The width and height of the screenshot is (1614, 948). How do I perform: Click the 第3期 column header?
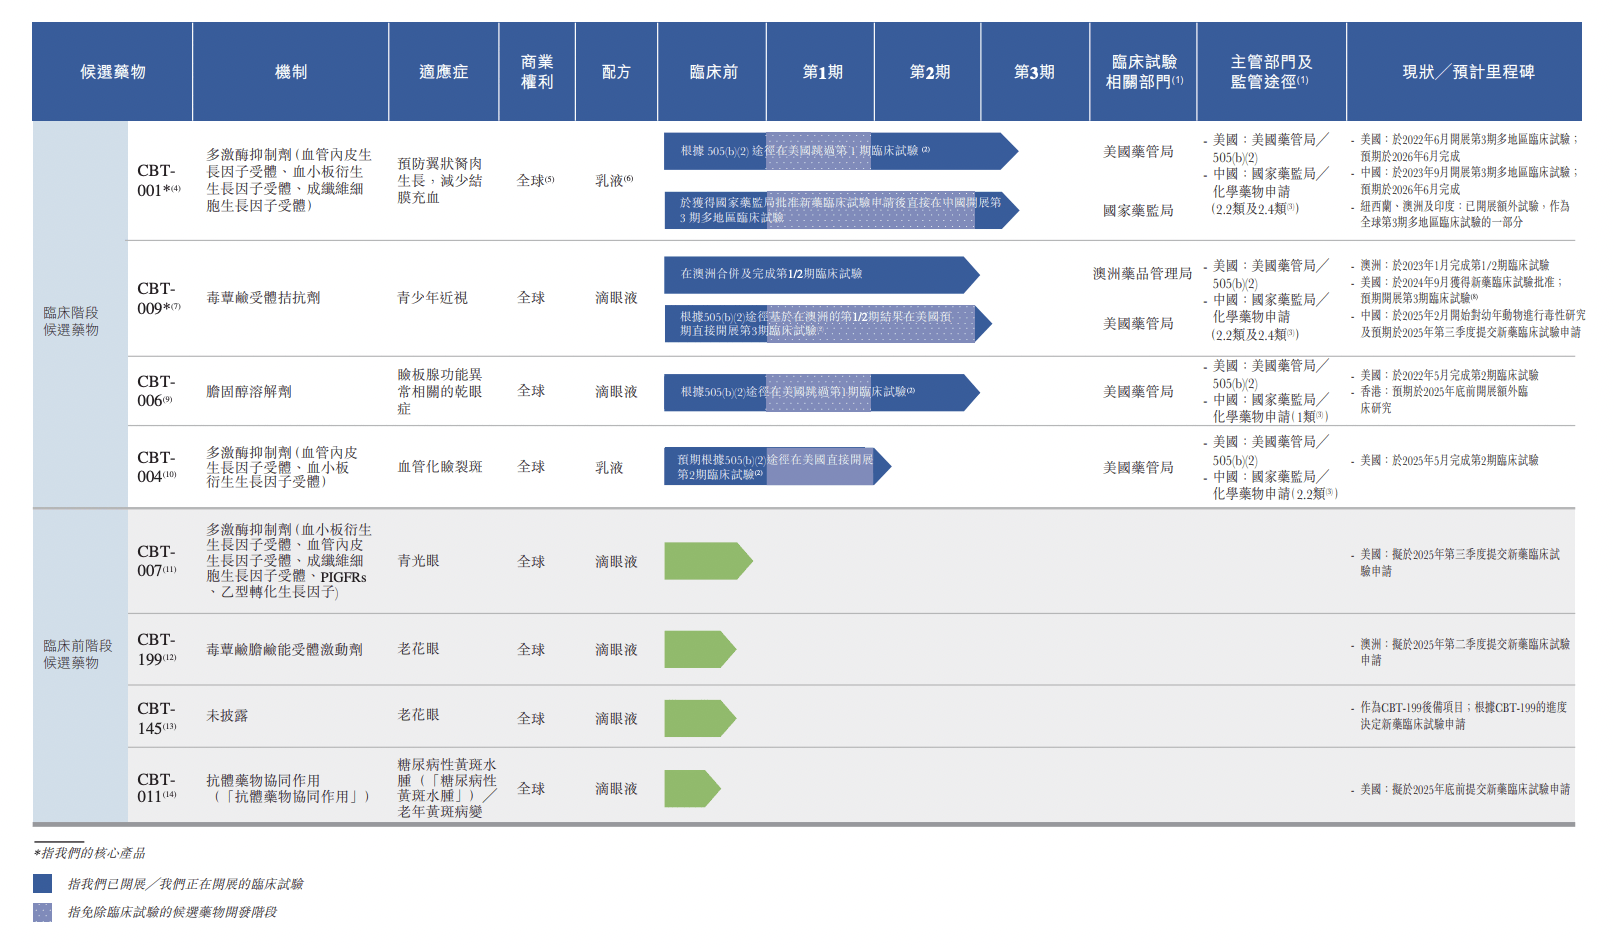point(1035,72)
